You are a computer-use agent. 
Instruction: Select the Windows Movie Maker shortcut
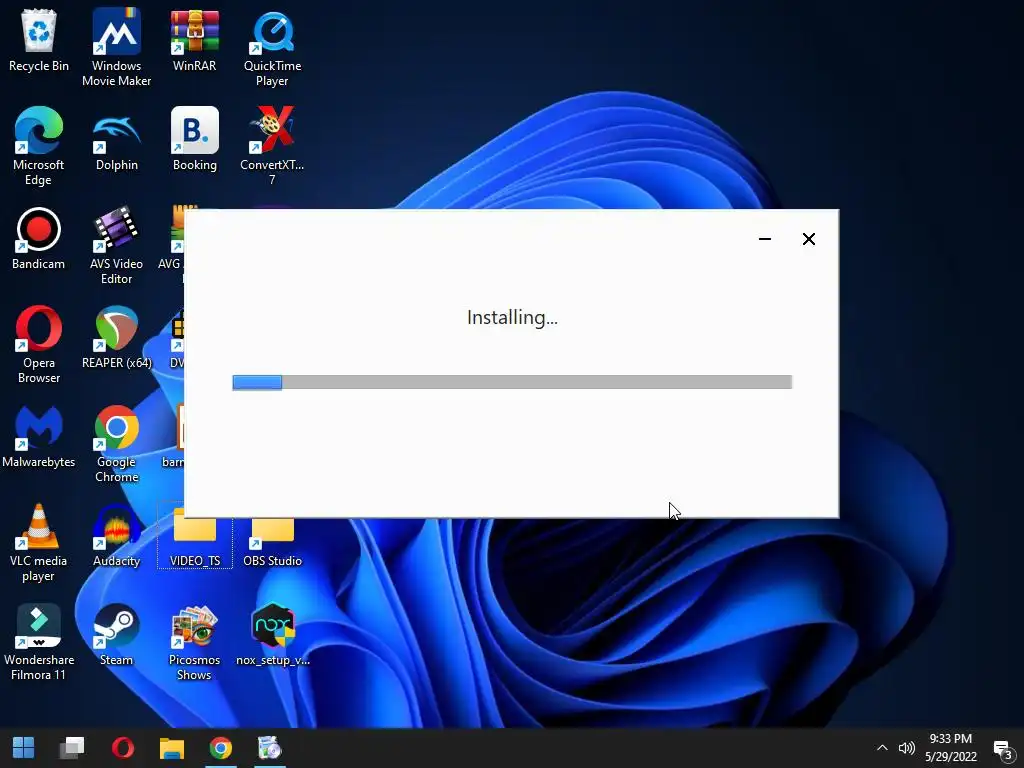[116, 47]
